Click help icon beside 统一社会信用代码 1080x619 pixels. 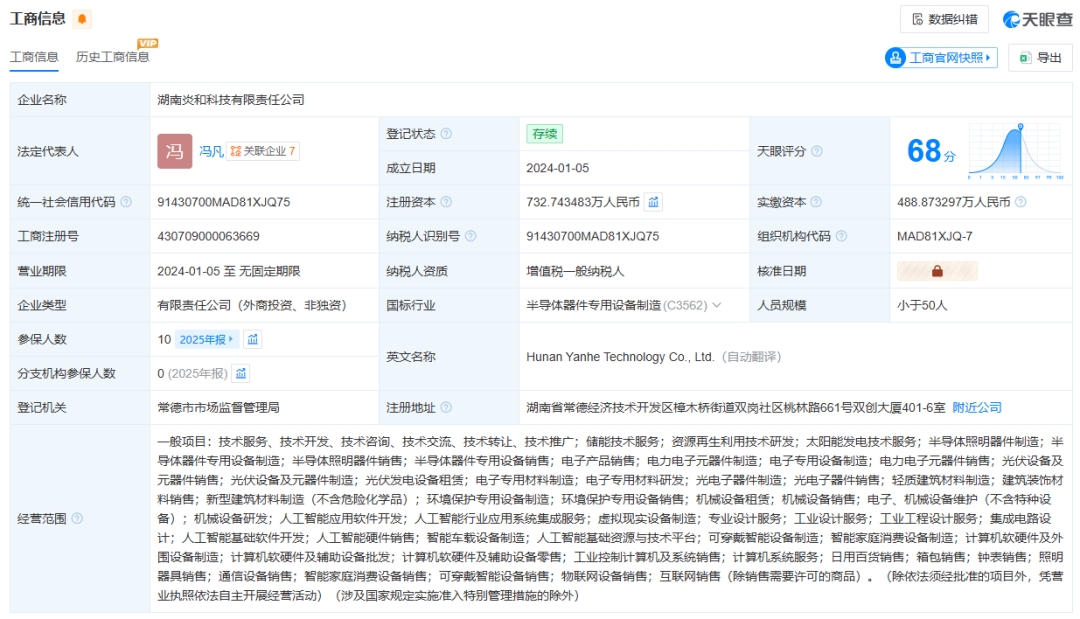(126, 202)
